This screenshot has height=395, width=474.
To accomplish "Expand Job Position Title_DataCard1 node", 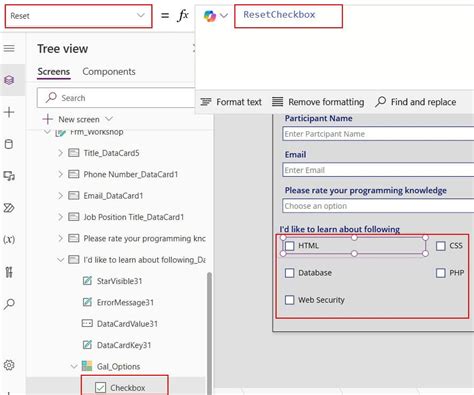I will (60, 217).
